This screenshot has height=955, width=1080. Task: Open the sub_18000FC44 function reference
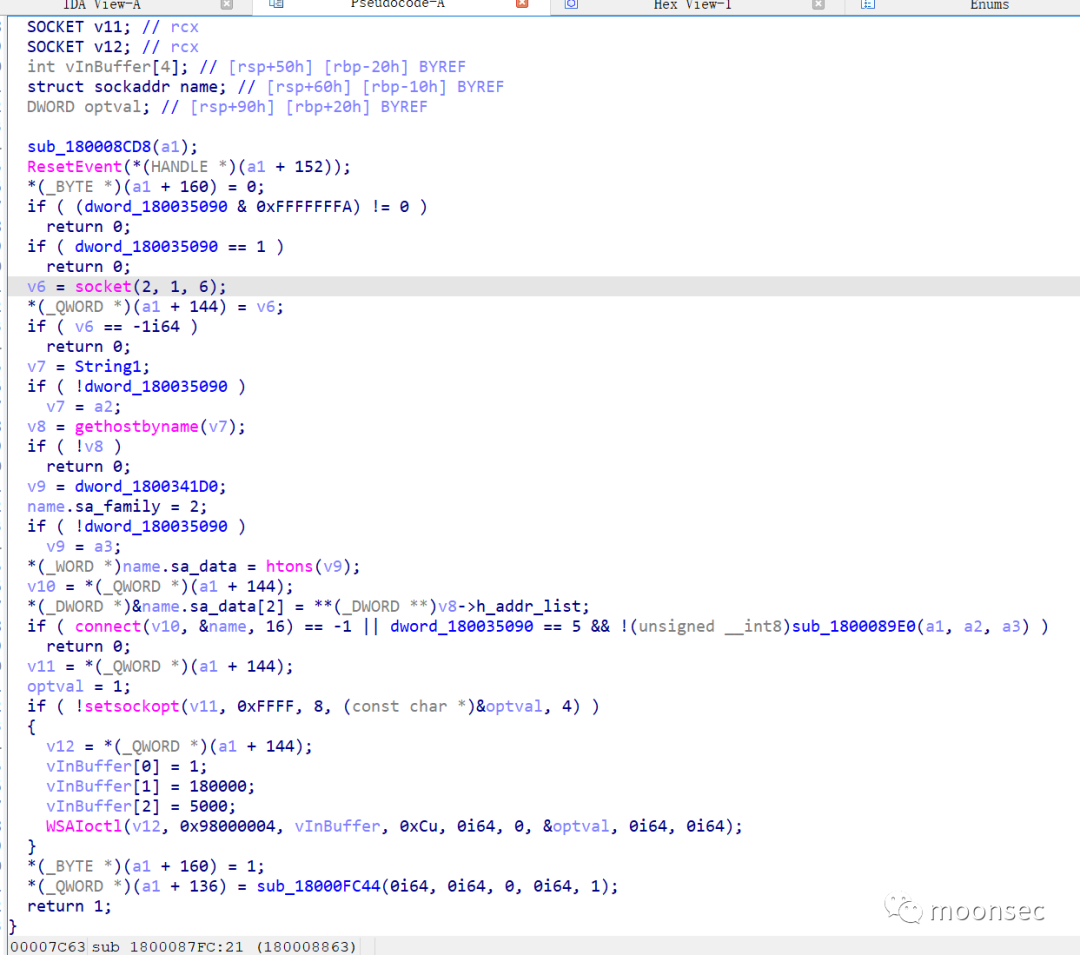click(318, 886)
